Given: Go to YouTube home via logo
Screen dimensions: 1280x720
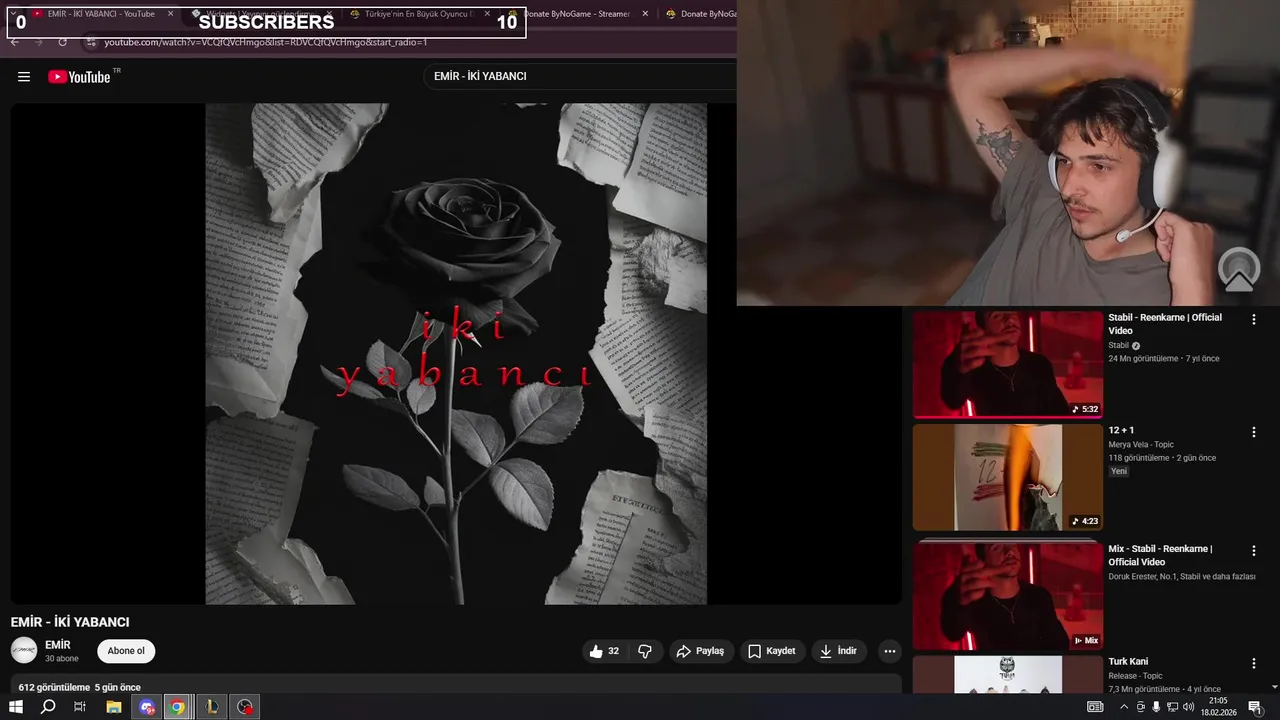Looking at the screenshot, I should pyautogui.click(x=79, y=77).
